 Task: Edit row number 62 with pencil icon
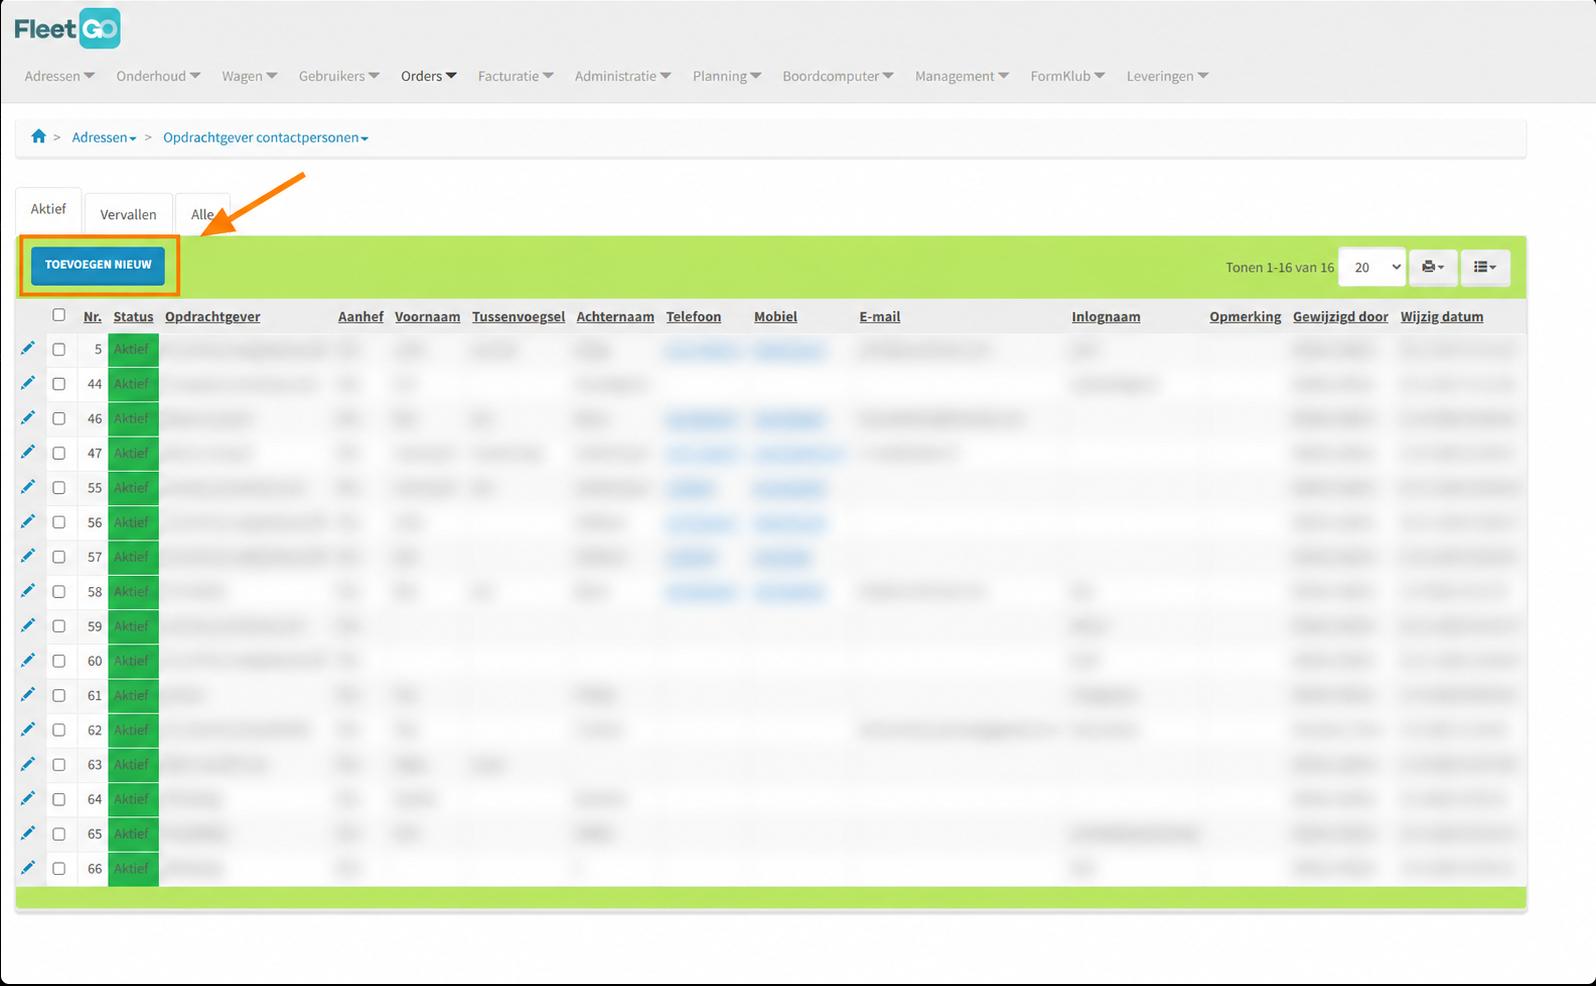coord(28,729)
